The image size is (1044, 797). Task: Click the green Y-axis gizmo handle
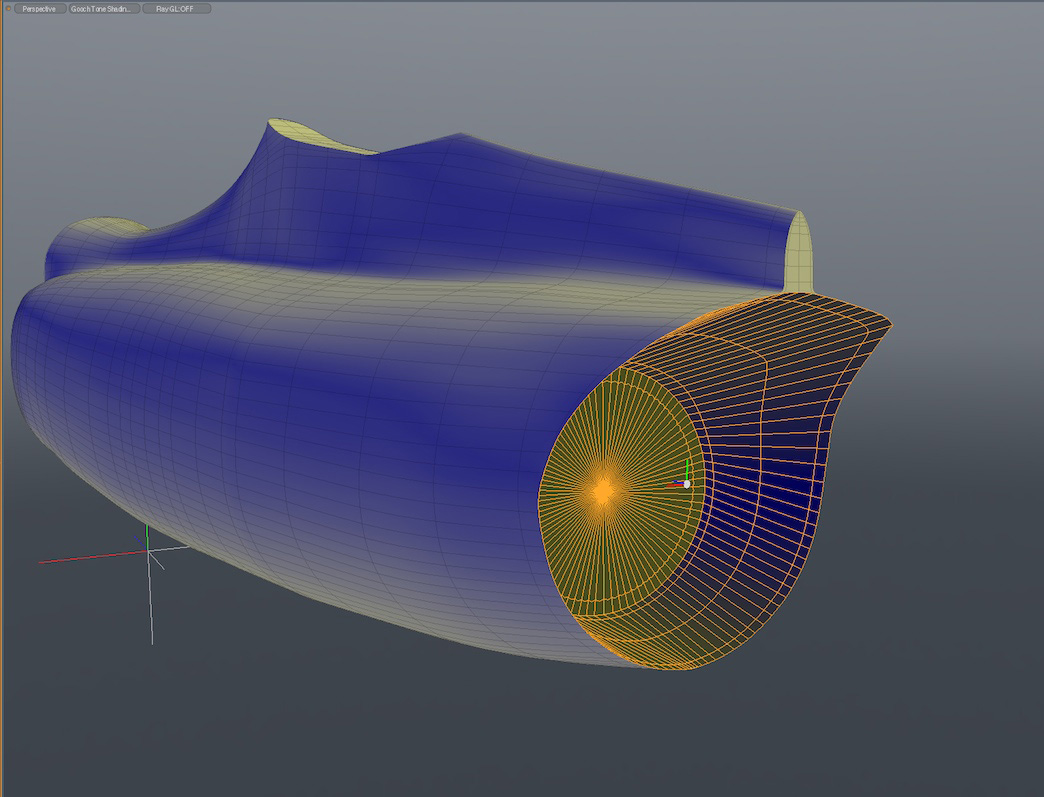[x=686, y=469]
